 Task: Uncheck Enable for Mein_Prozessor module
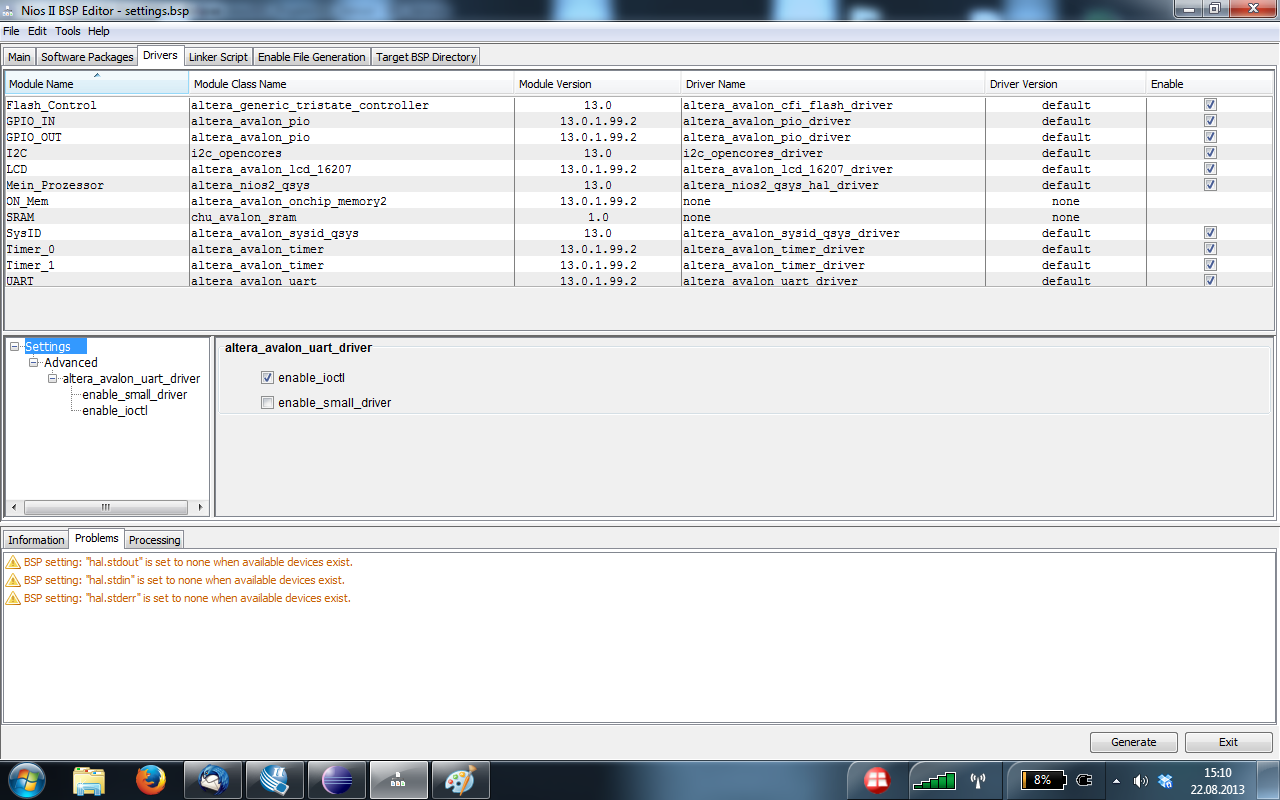(1210, 185)
